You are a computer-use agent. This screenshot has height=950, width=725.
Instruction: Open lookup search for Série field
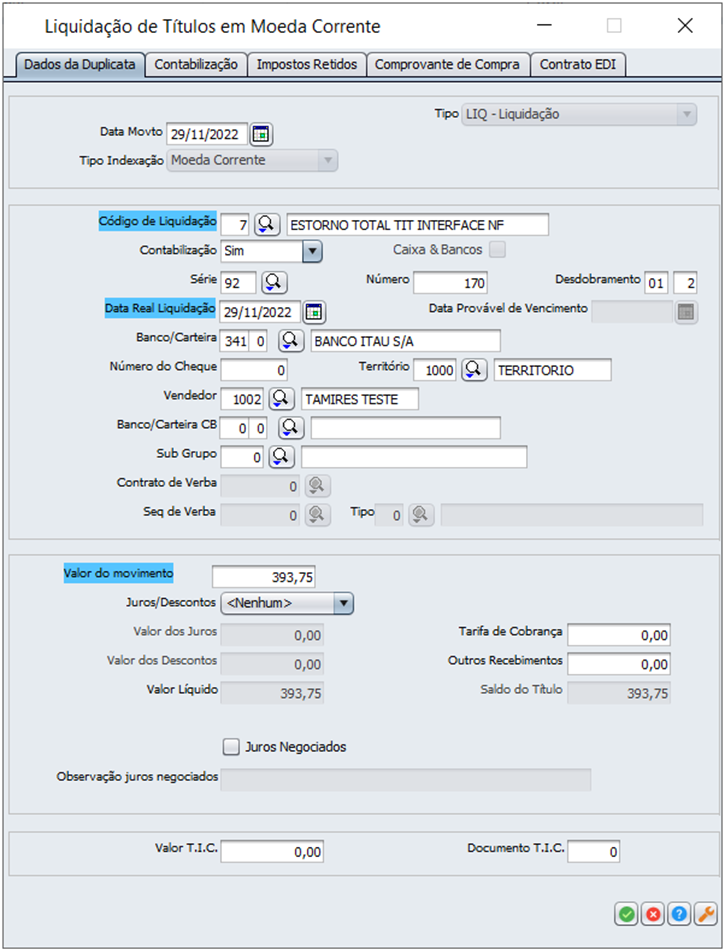(x=274, y=282)
